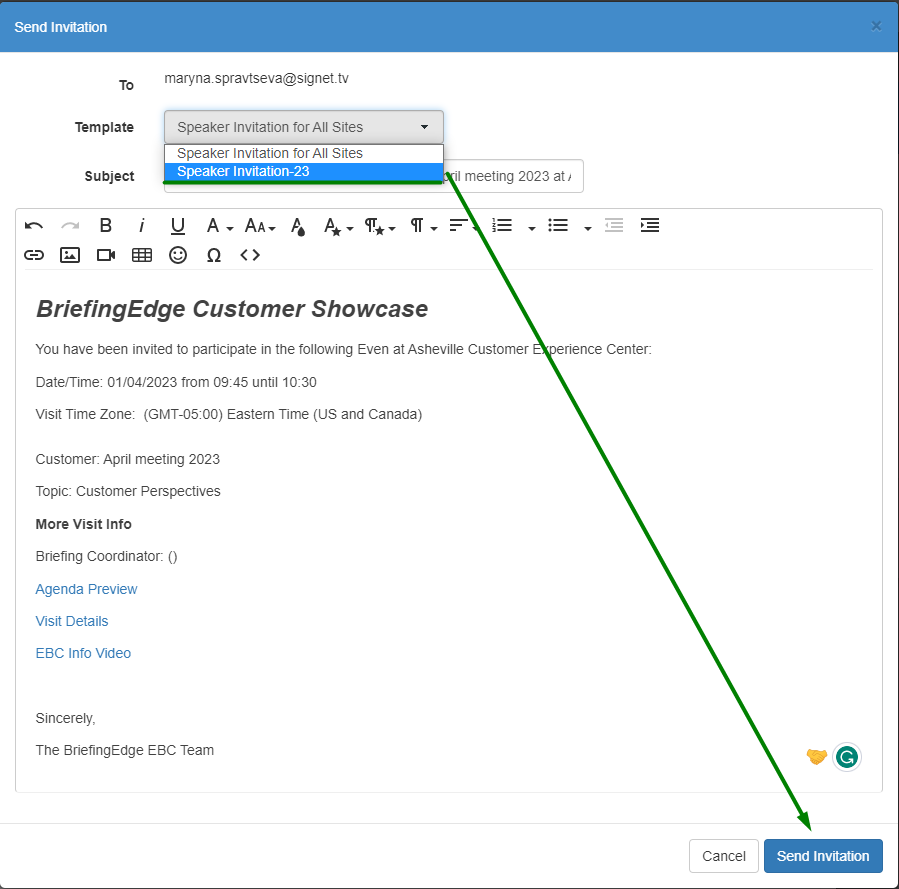Expand the bullet list style arrow
Image resolution: width=899 pixels, height=889 pixels.
tap(588, 228)
